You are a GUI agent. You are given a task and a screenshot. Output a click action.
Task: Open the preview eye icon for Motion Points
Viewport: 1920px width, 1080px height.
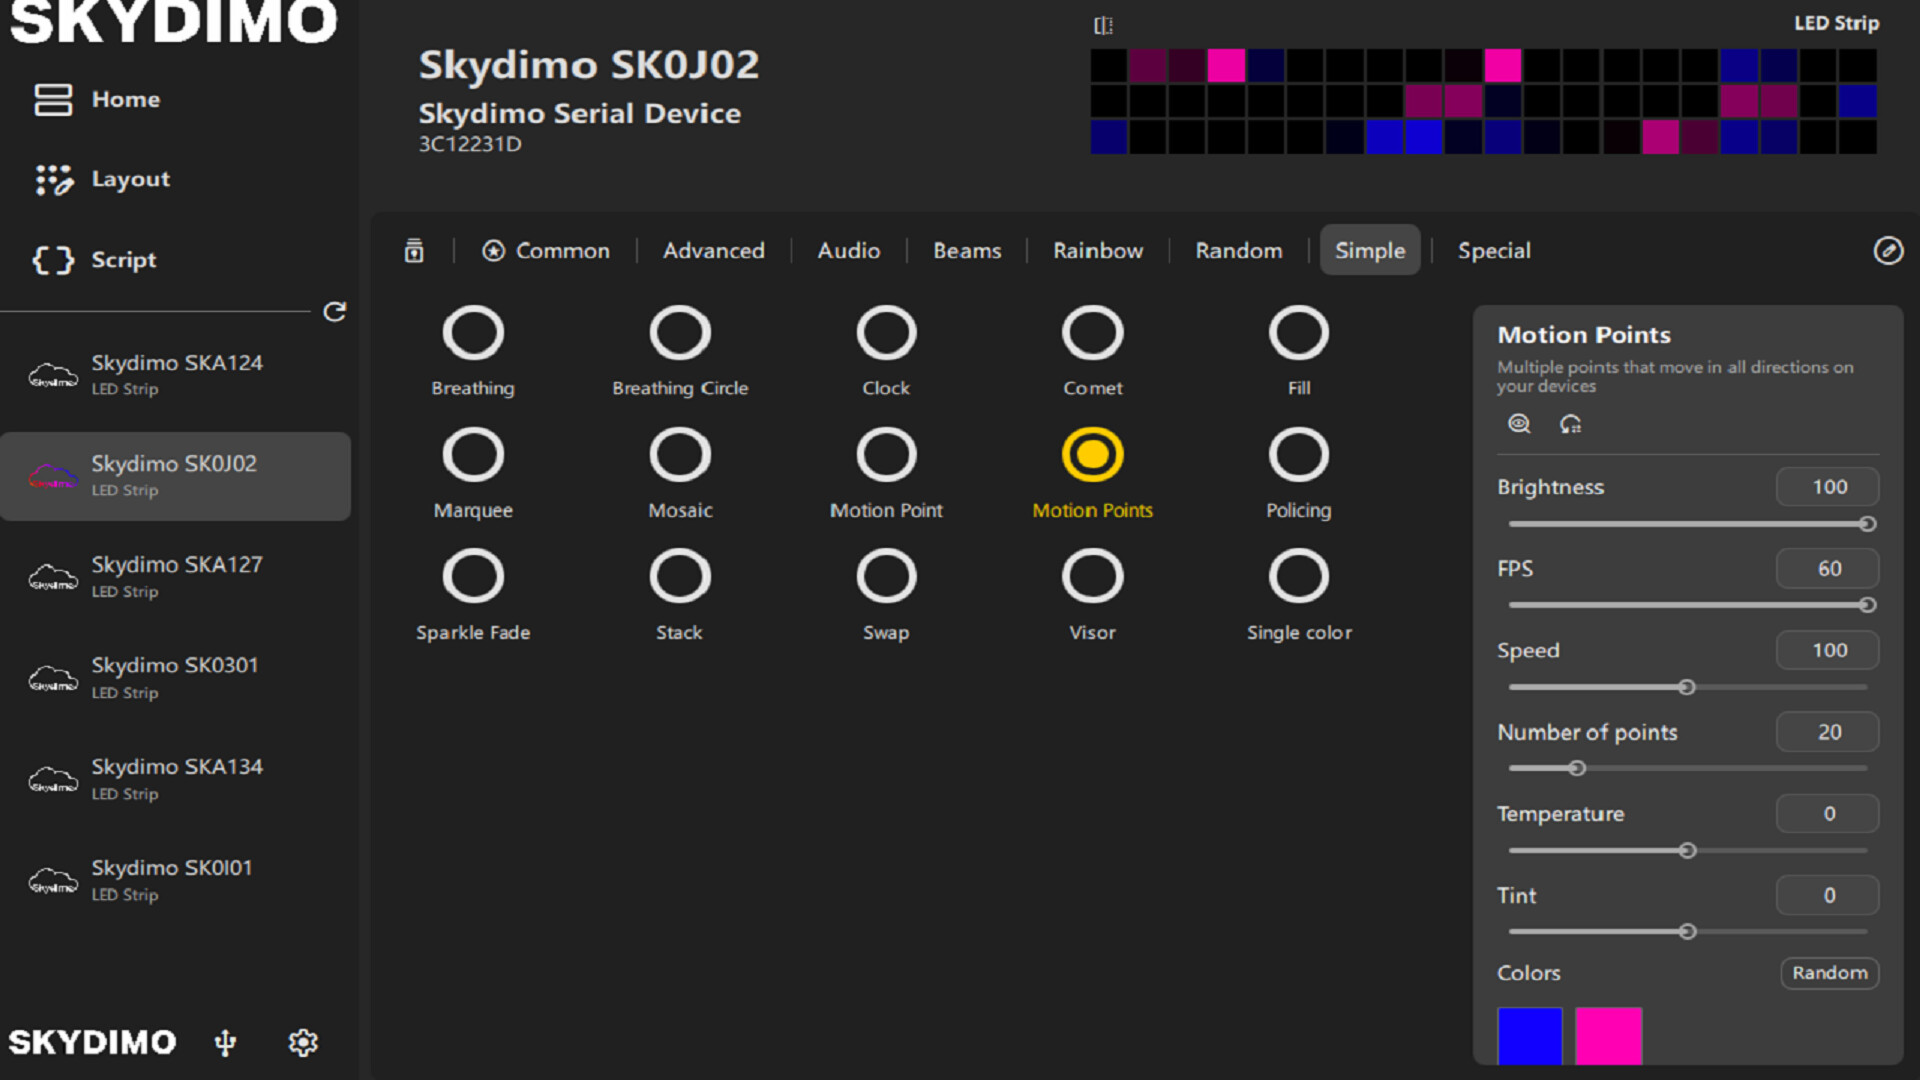click(1517, 424)
